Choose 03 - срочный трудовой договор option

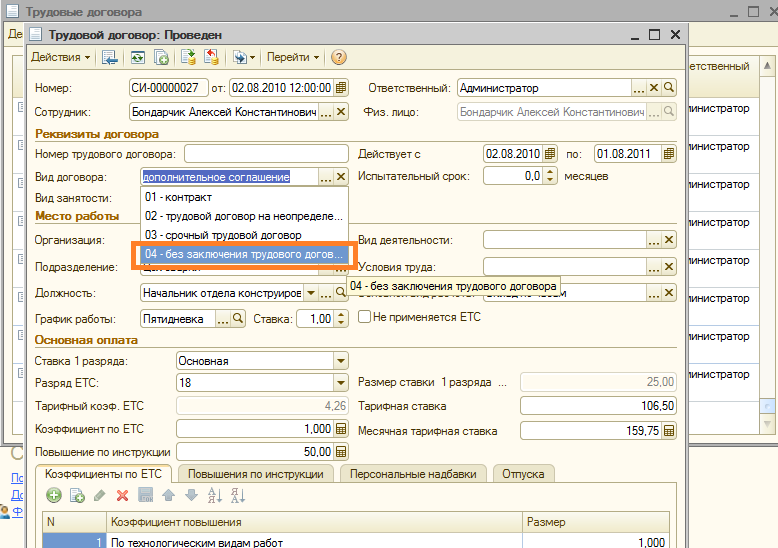pos(222,235)
